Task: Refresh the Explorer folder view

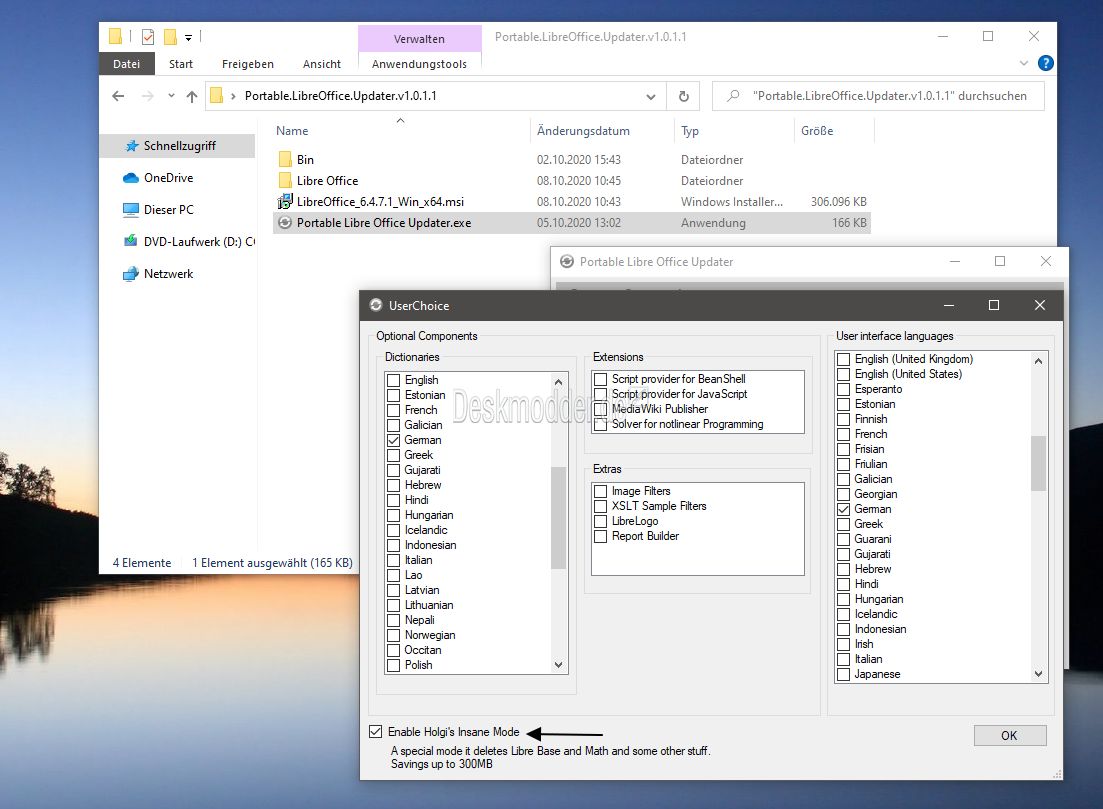Action: coord(683,96)
